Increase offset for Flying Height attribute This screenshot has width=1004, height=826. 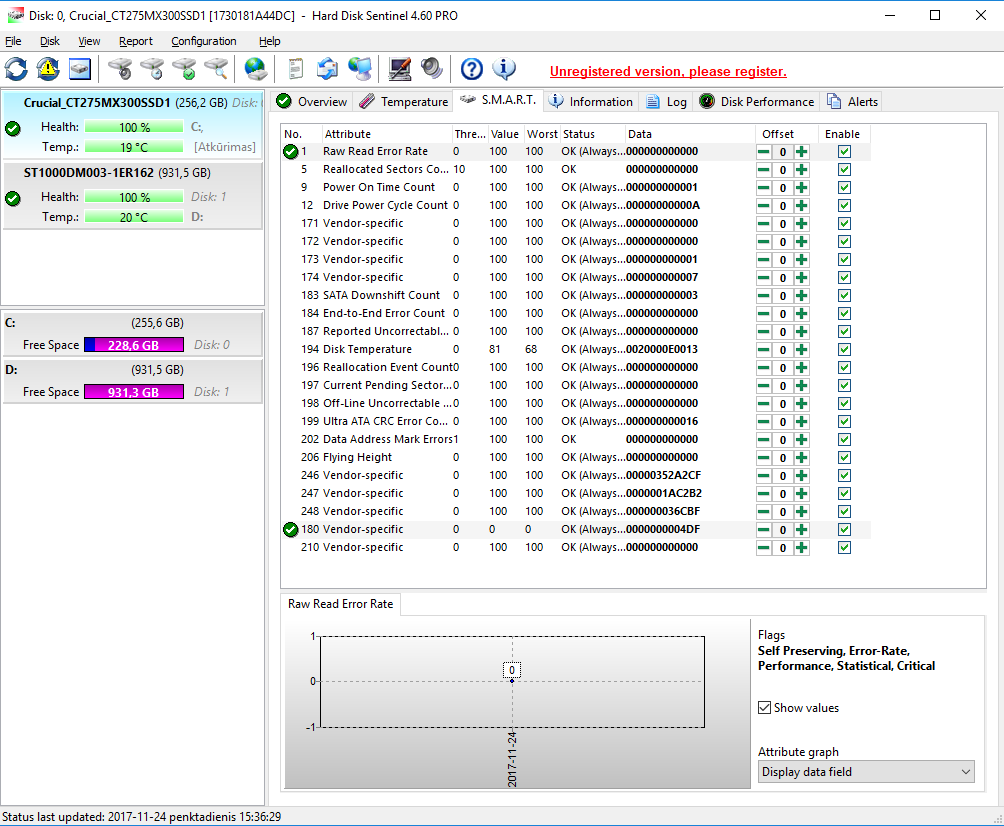802,458
